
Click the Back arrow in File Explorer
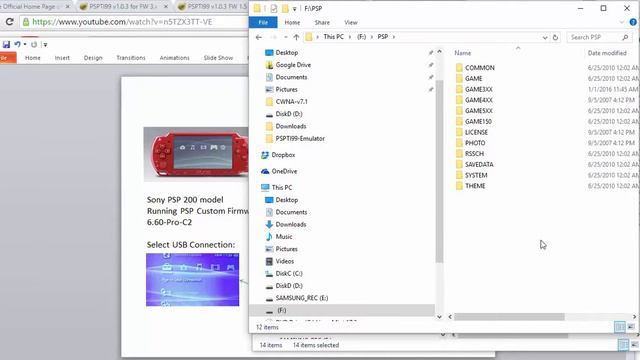[x=259, y=37]
